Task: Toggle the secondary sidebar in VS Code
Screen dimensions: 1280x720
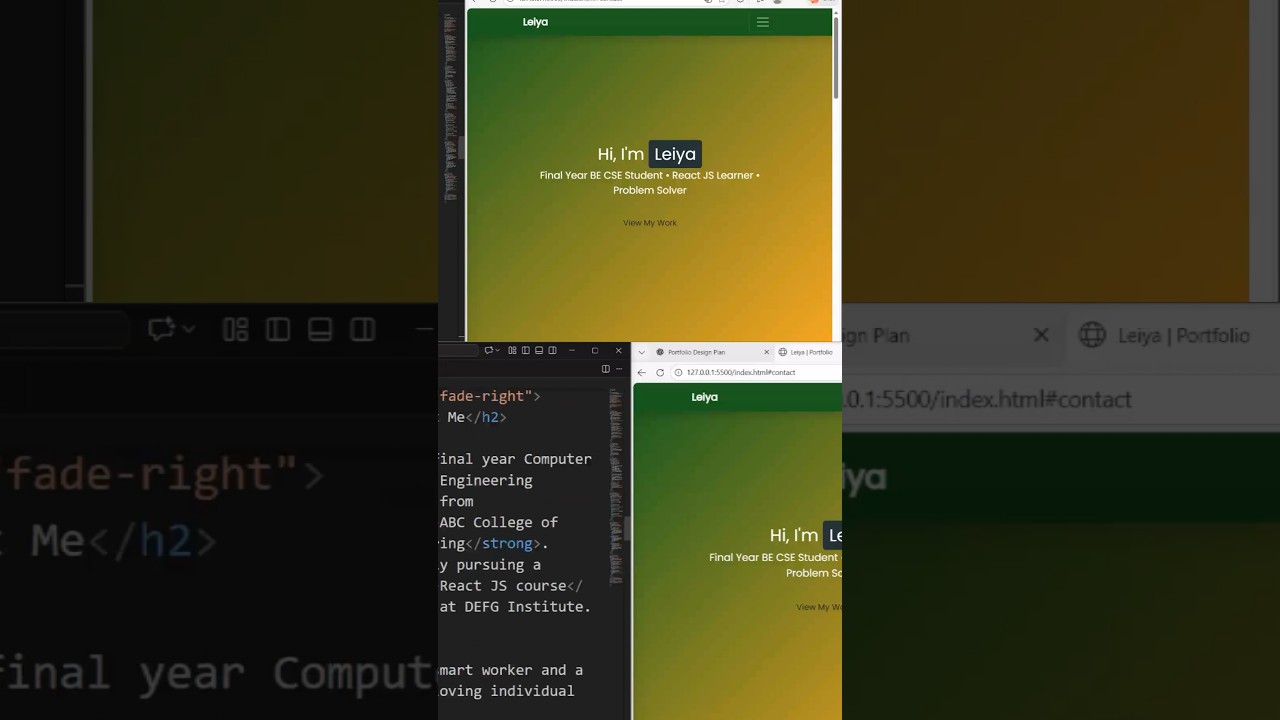Action: [552, 351]
